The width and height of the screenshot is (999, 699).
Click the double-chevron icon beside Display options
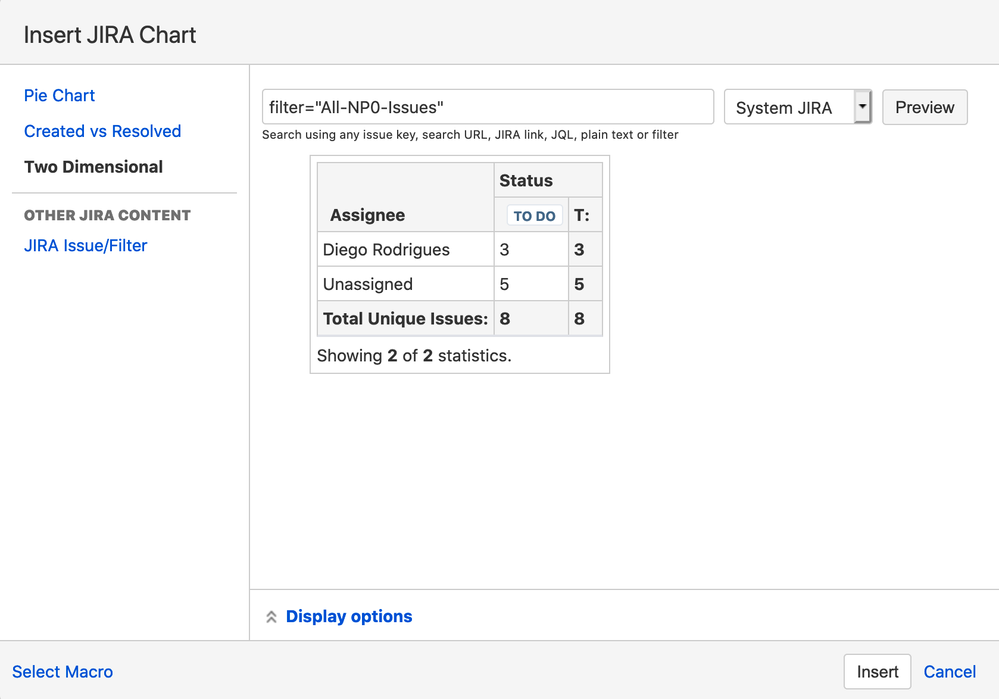pyautogui.click(x=271, y=617)
